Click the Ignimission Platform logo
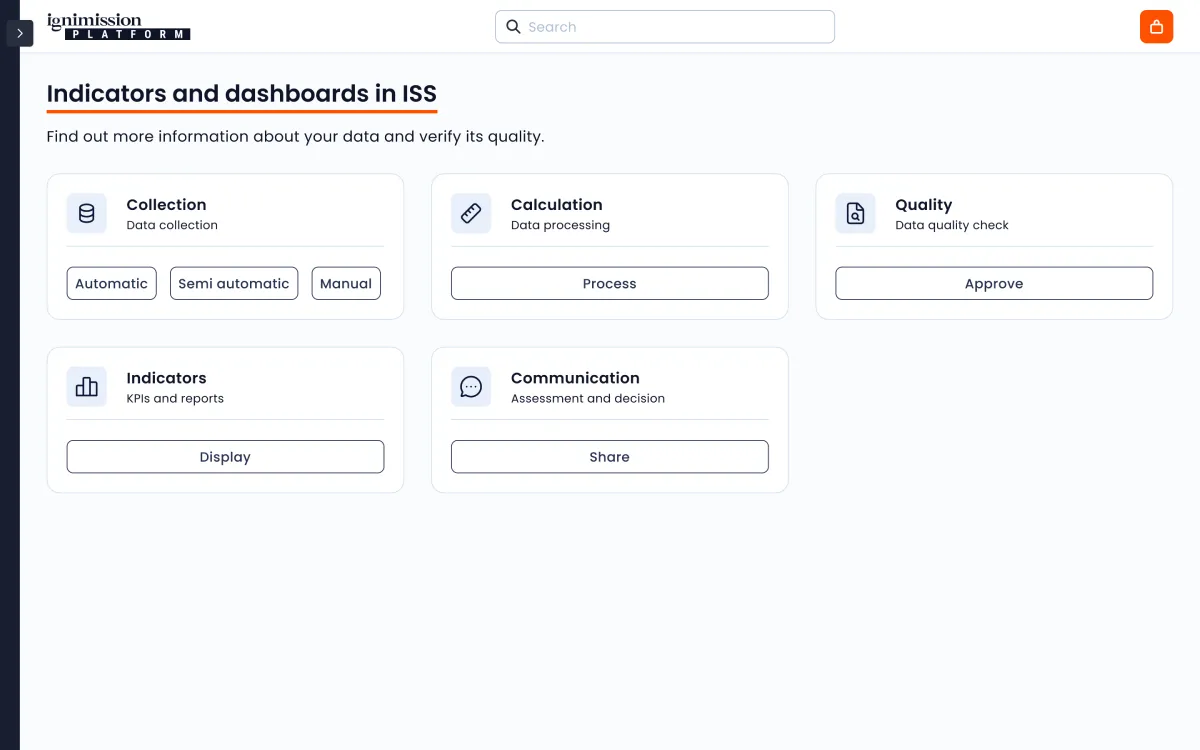The width and height of the screenshot is (1200, 750). click(x=118, y=27)
